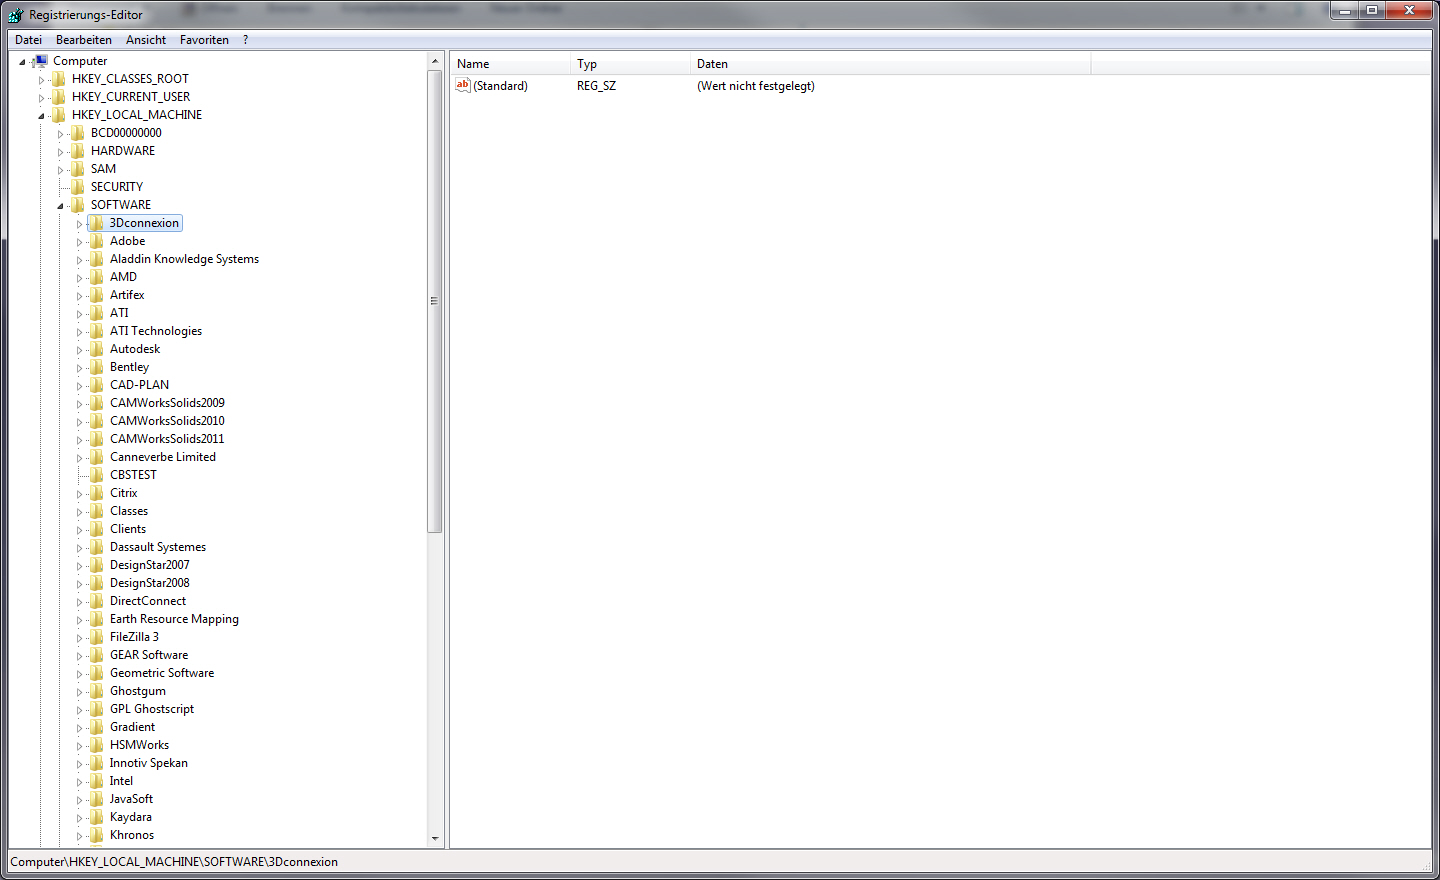Click the 3Dconnexion folder icon
This screenshot has width=1440, height=880.
(x=97, y=223)
